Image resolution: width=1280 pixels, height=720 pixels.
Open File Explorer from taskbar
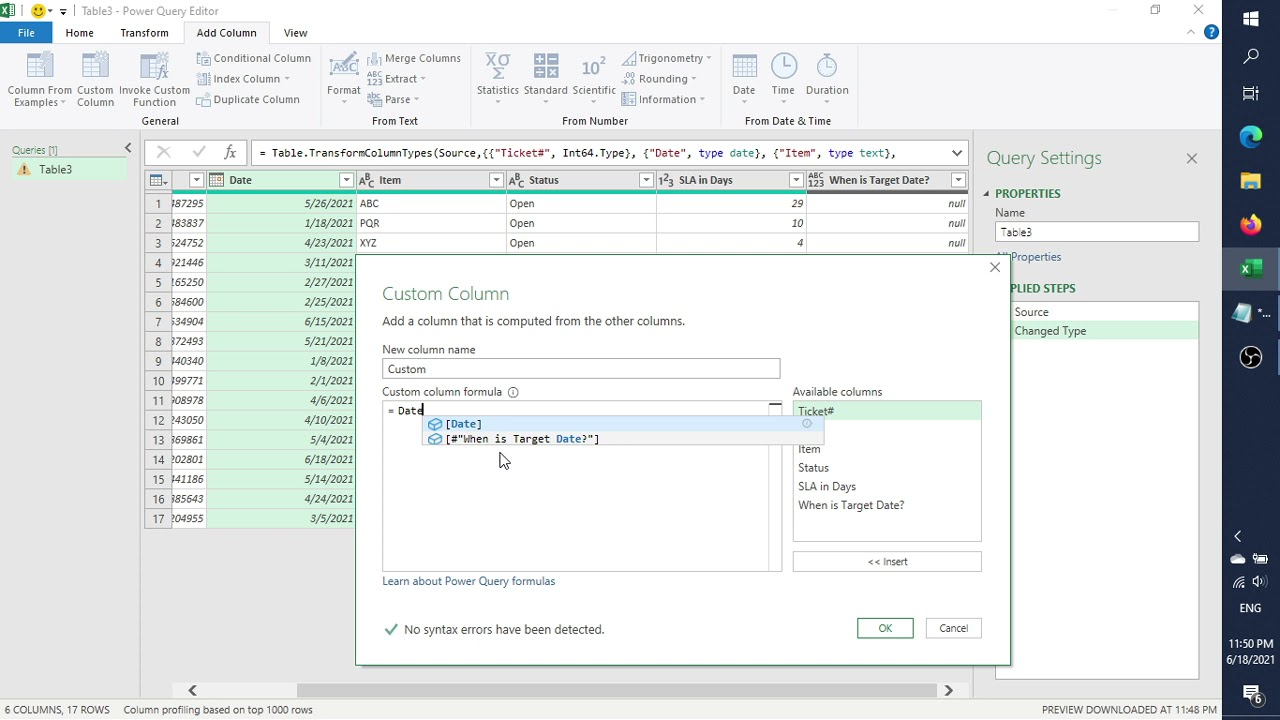(x=1251, y=181)
